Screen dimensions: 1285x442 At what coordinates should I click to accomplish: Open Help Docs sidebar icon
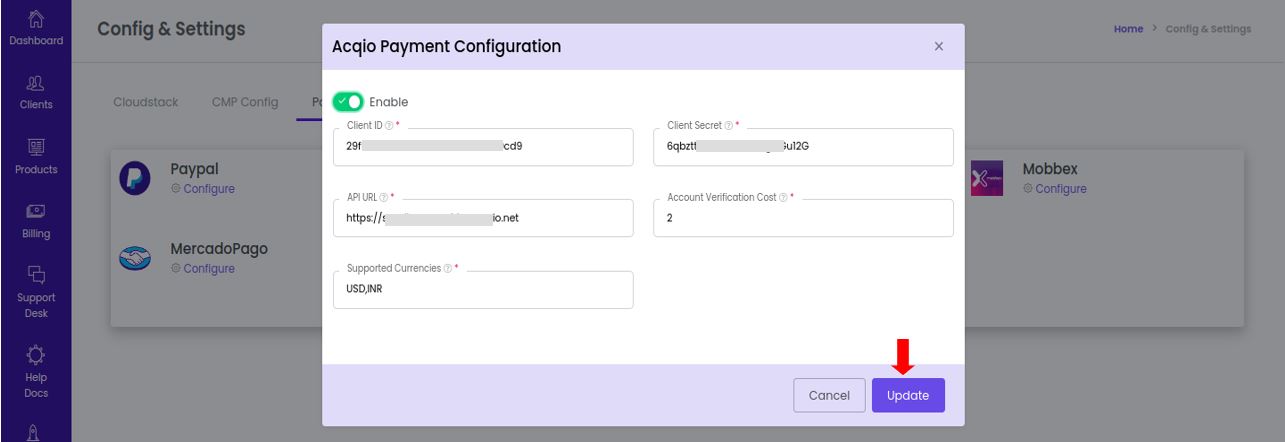click(36, 371)
